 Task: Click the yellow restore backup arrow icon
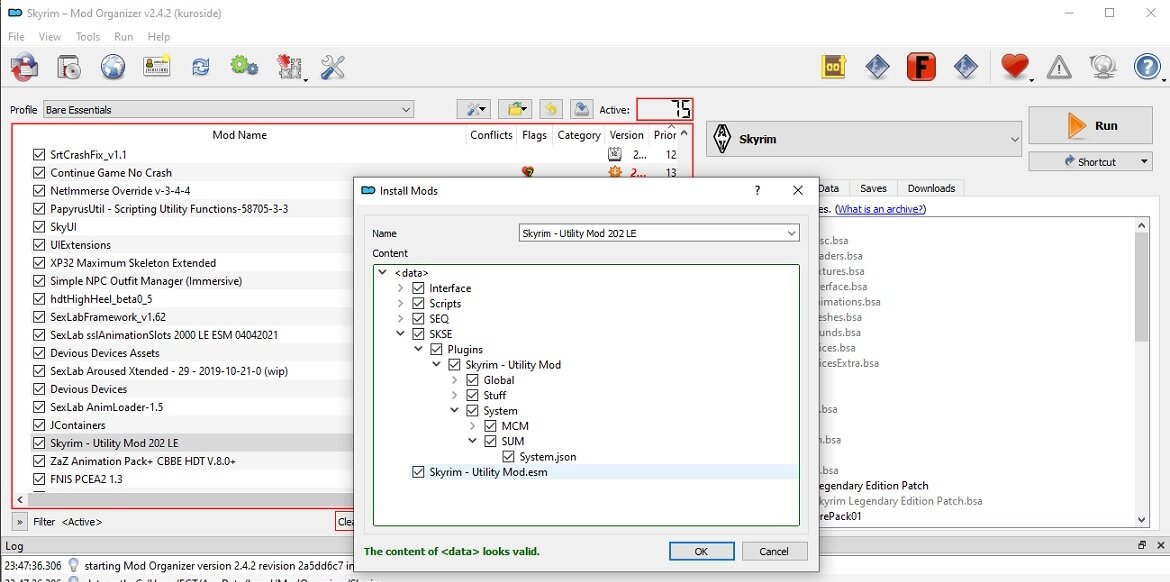(x=550, y=110)
